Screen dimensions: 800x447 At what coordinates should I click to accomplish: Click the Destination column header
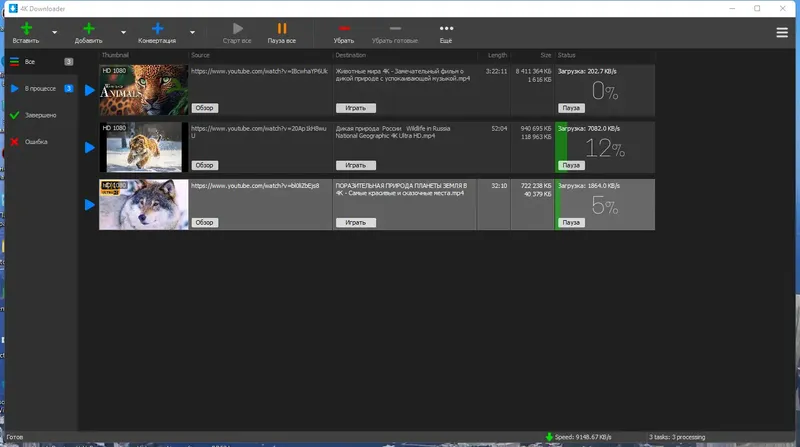351,55
